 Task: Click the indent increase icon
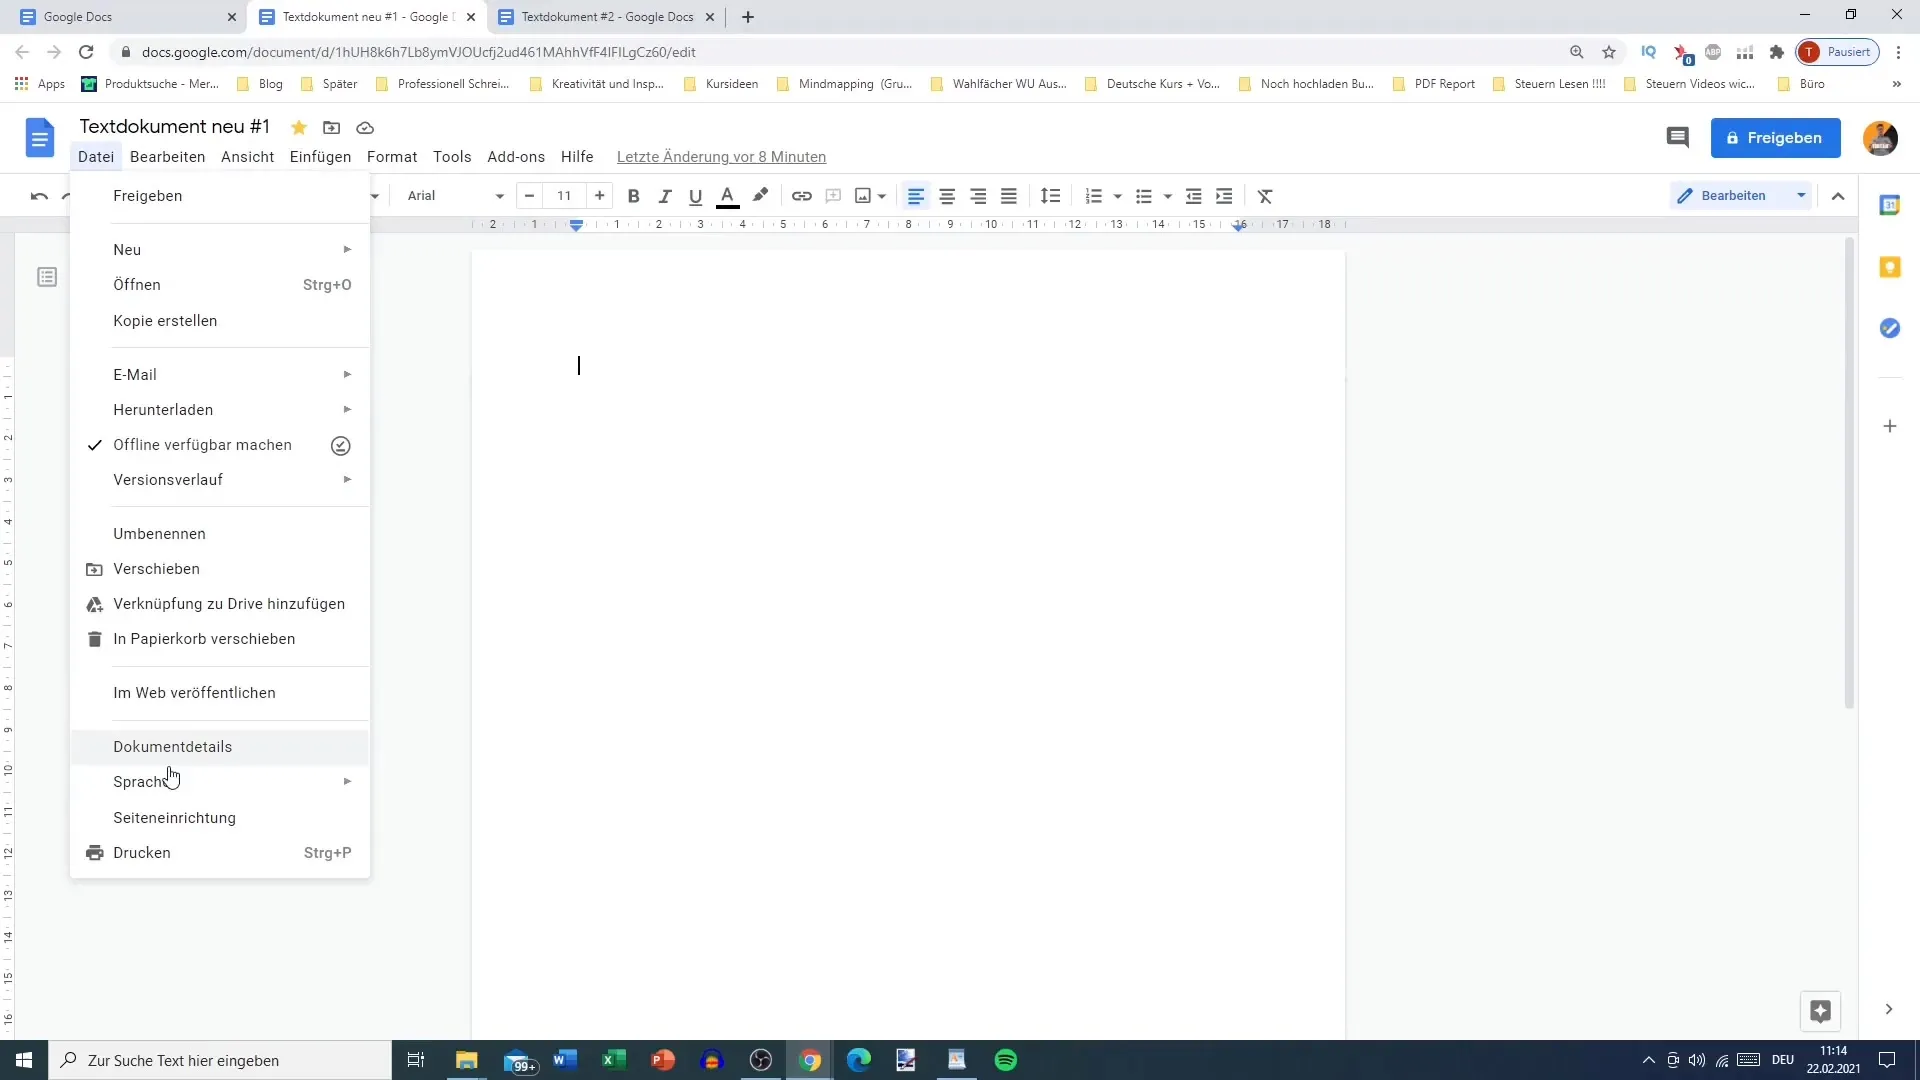click(1224, 195)
